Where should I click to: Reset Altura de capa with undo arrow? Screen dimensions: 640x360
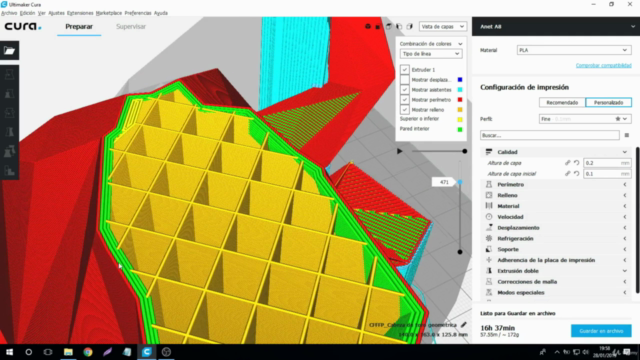pos(576,162)
